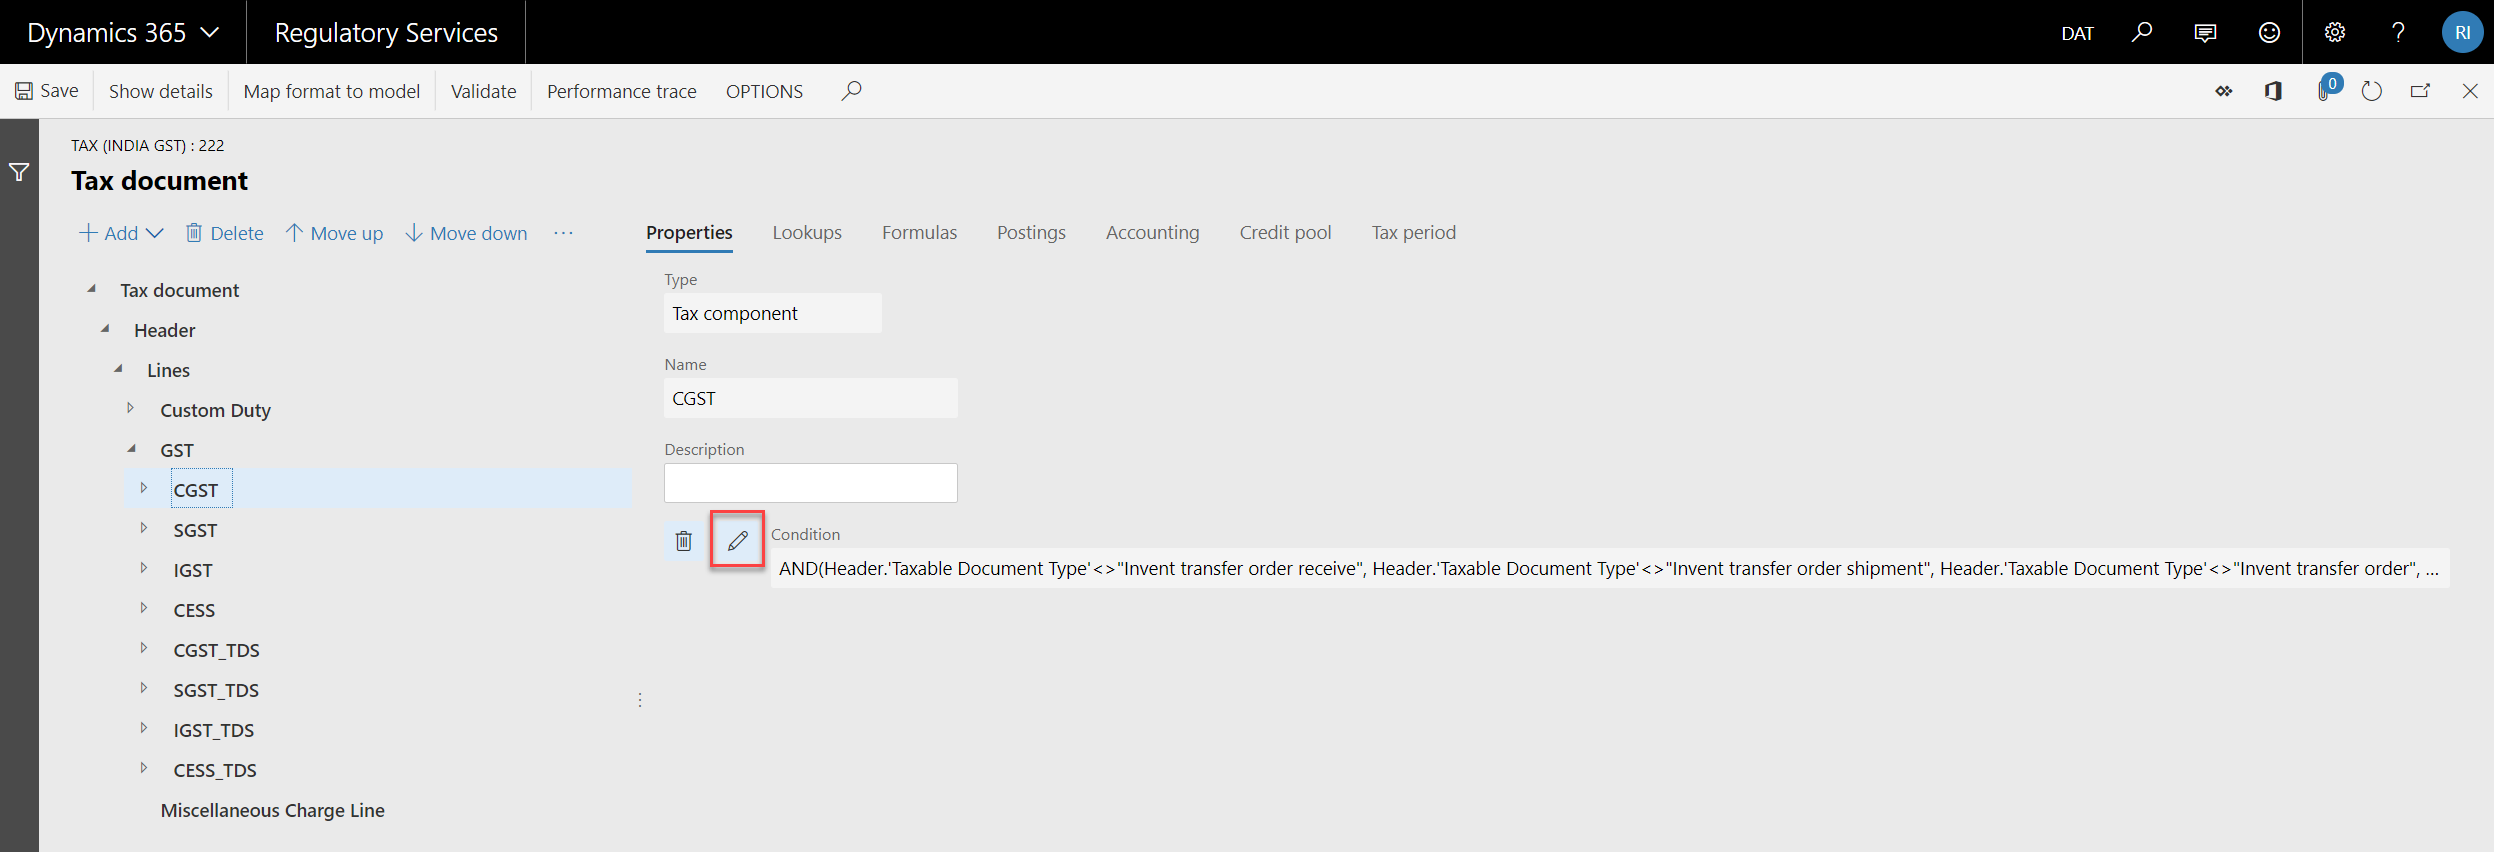Expand the CESS_TDS node arrow

[x=144, y=768]
